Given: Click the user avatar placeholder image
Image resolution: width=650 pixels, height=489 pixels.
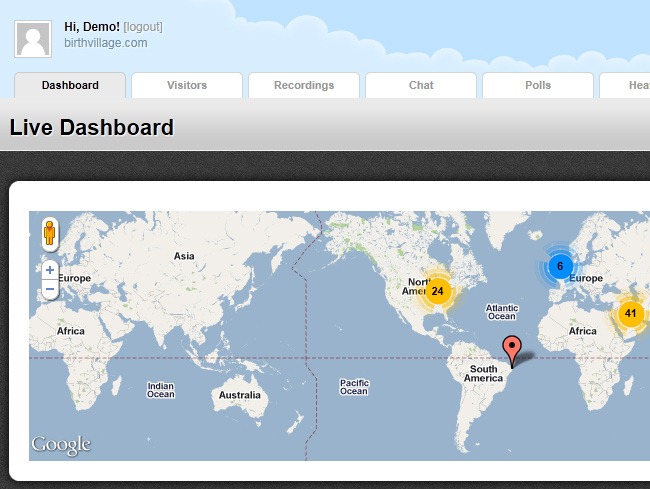Looking at the screenshot, I should tap(33, 39).
